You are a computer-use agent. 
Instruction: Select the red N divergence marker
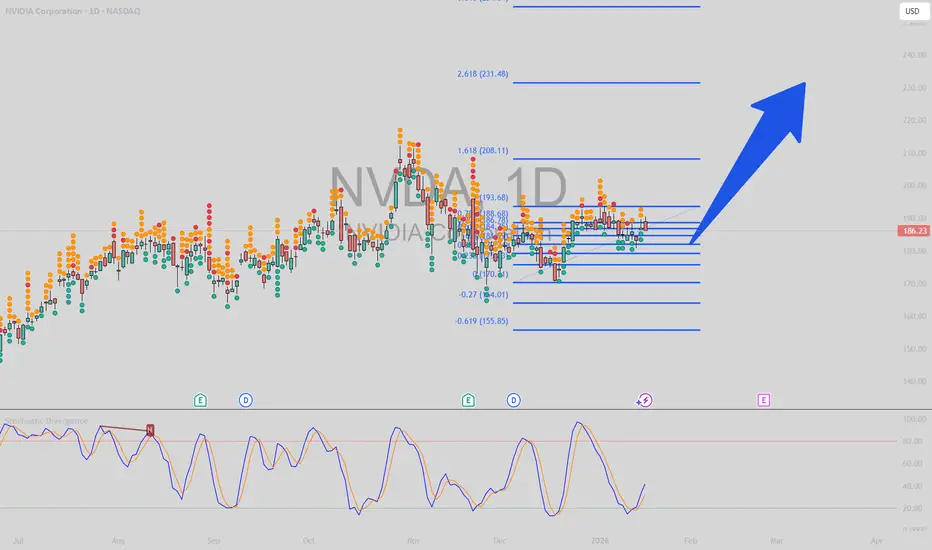pos(150,430)
